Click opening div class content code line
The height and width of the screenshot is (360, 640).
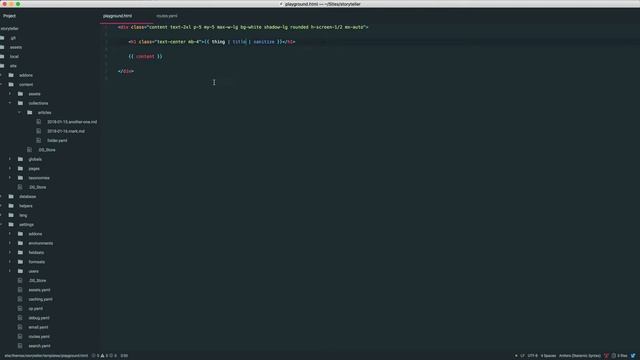[x=243, y=27]
